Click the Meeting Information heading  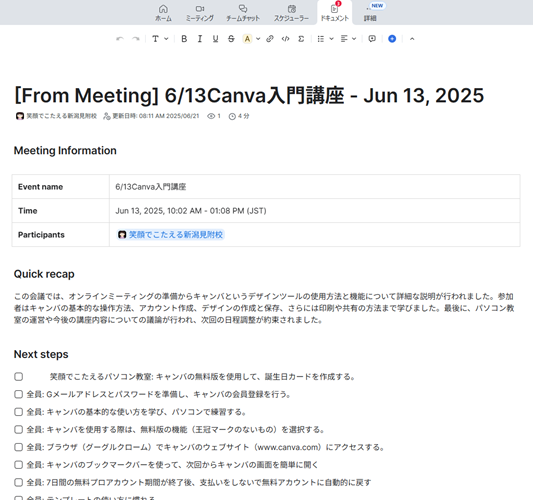[x=65, y=151]
